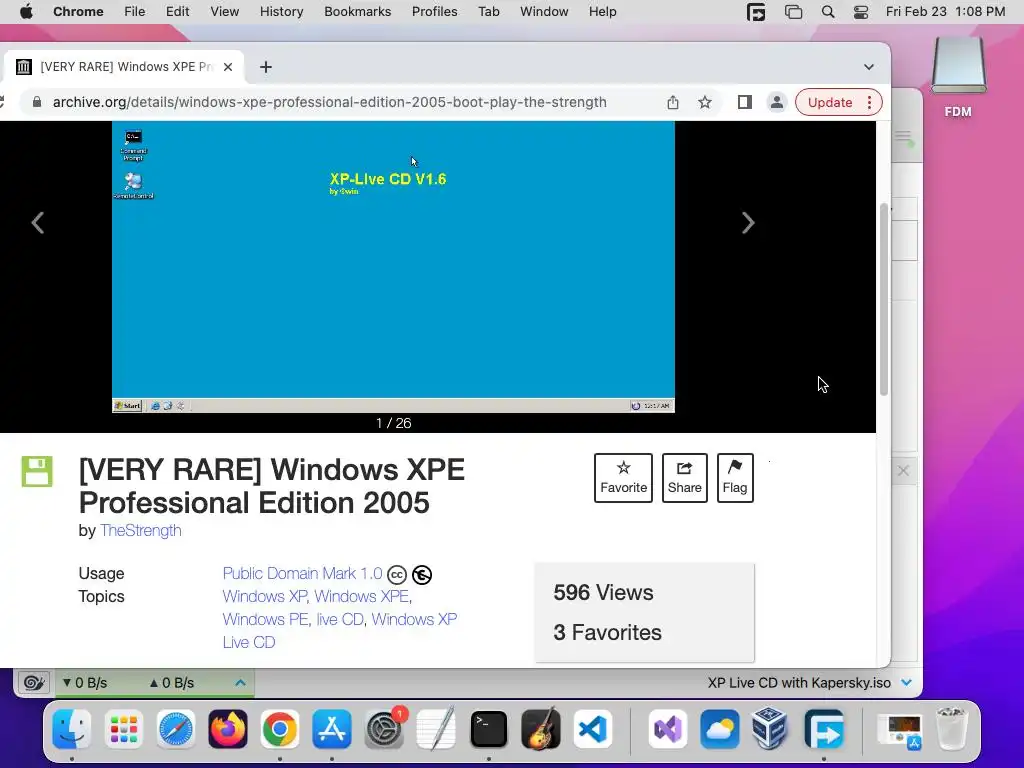Launch Safari from the Dock
The width and height of the screenshot is (1024, 768).
176,729
